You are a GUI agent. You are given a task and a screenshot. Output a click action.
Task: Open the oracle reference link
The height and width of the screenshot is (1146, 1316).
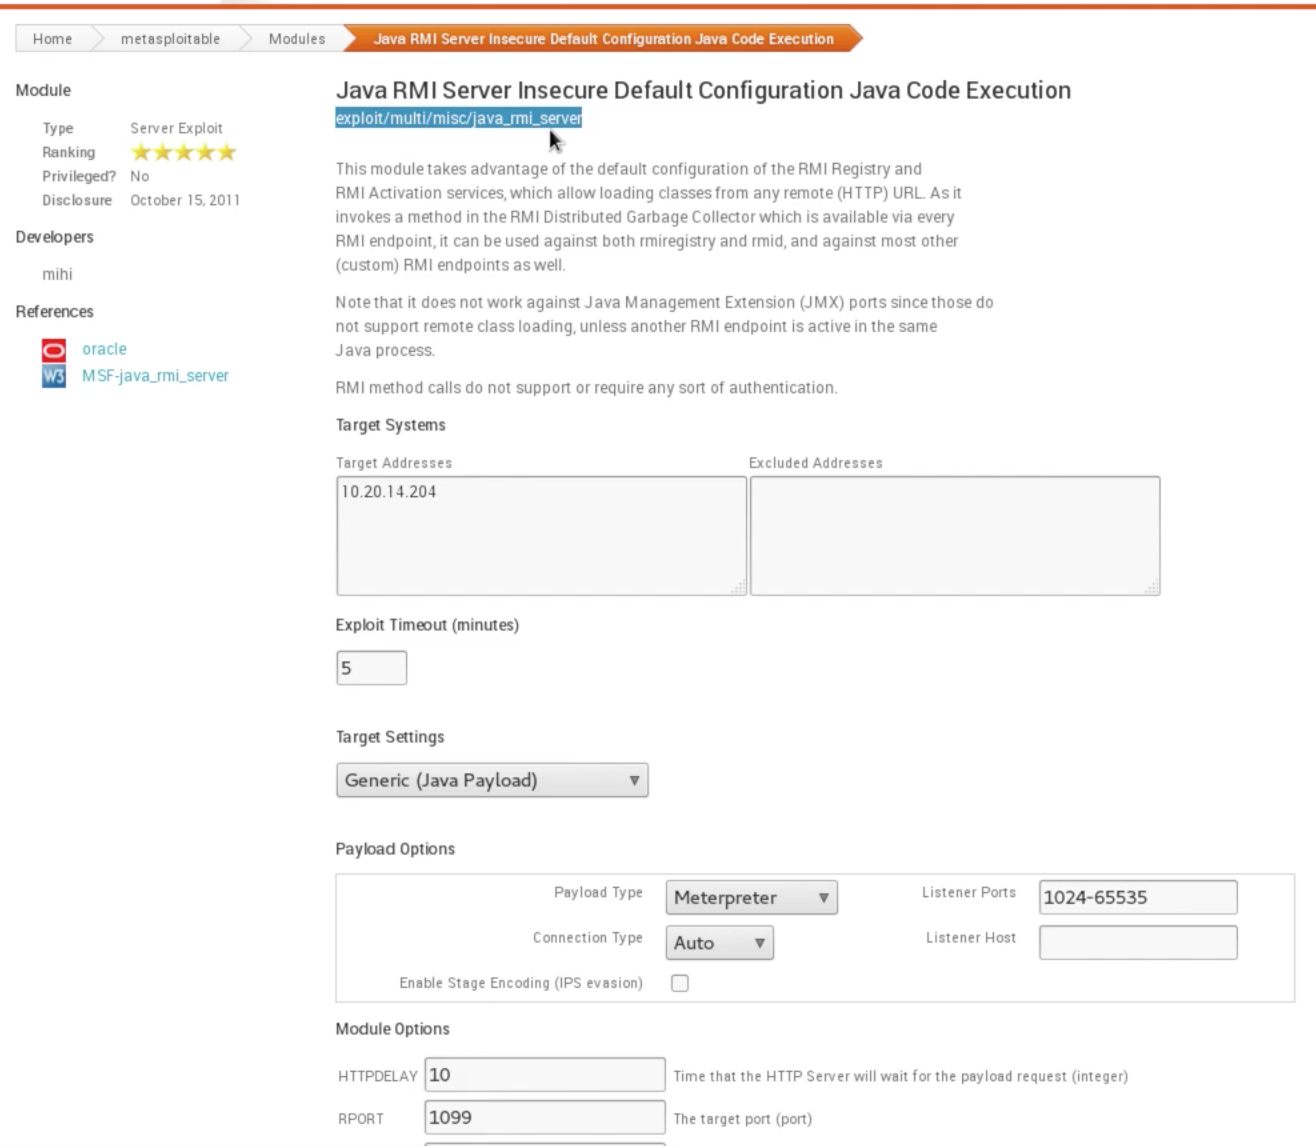click(104, 349)
